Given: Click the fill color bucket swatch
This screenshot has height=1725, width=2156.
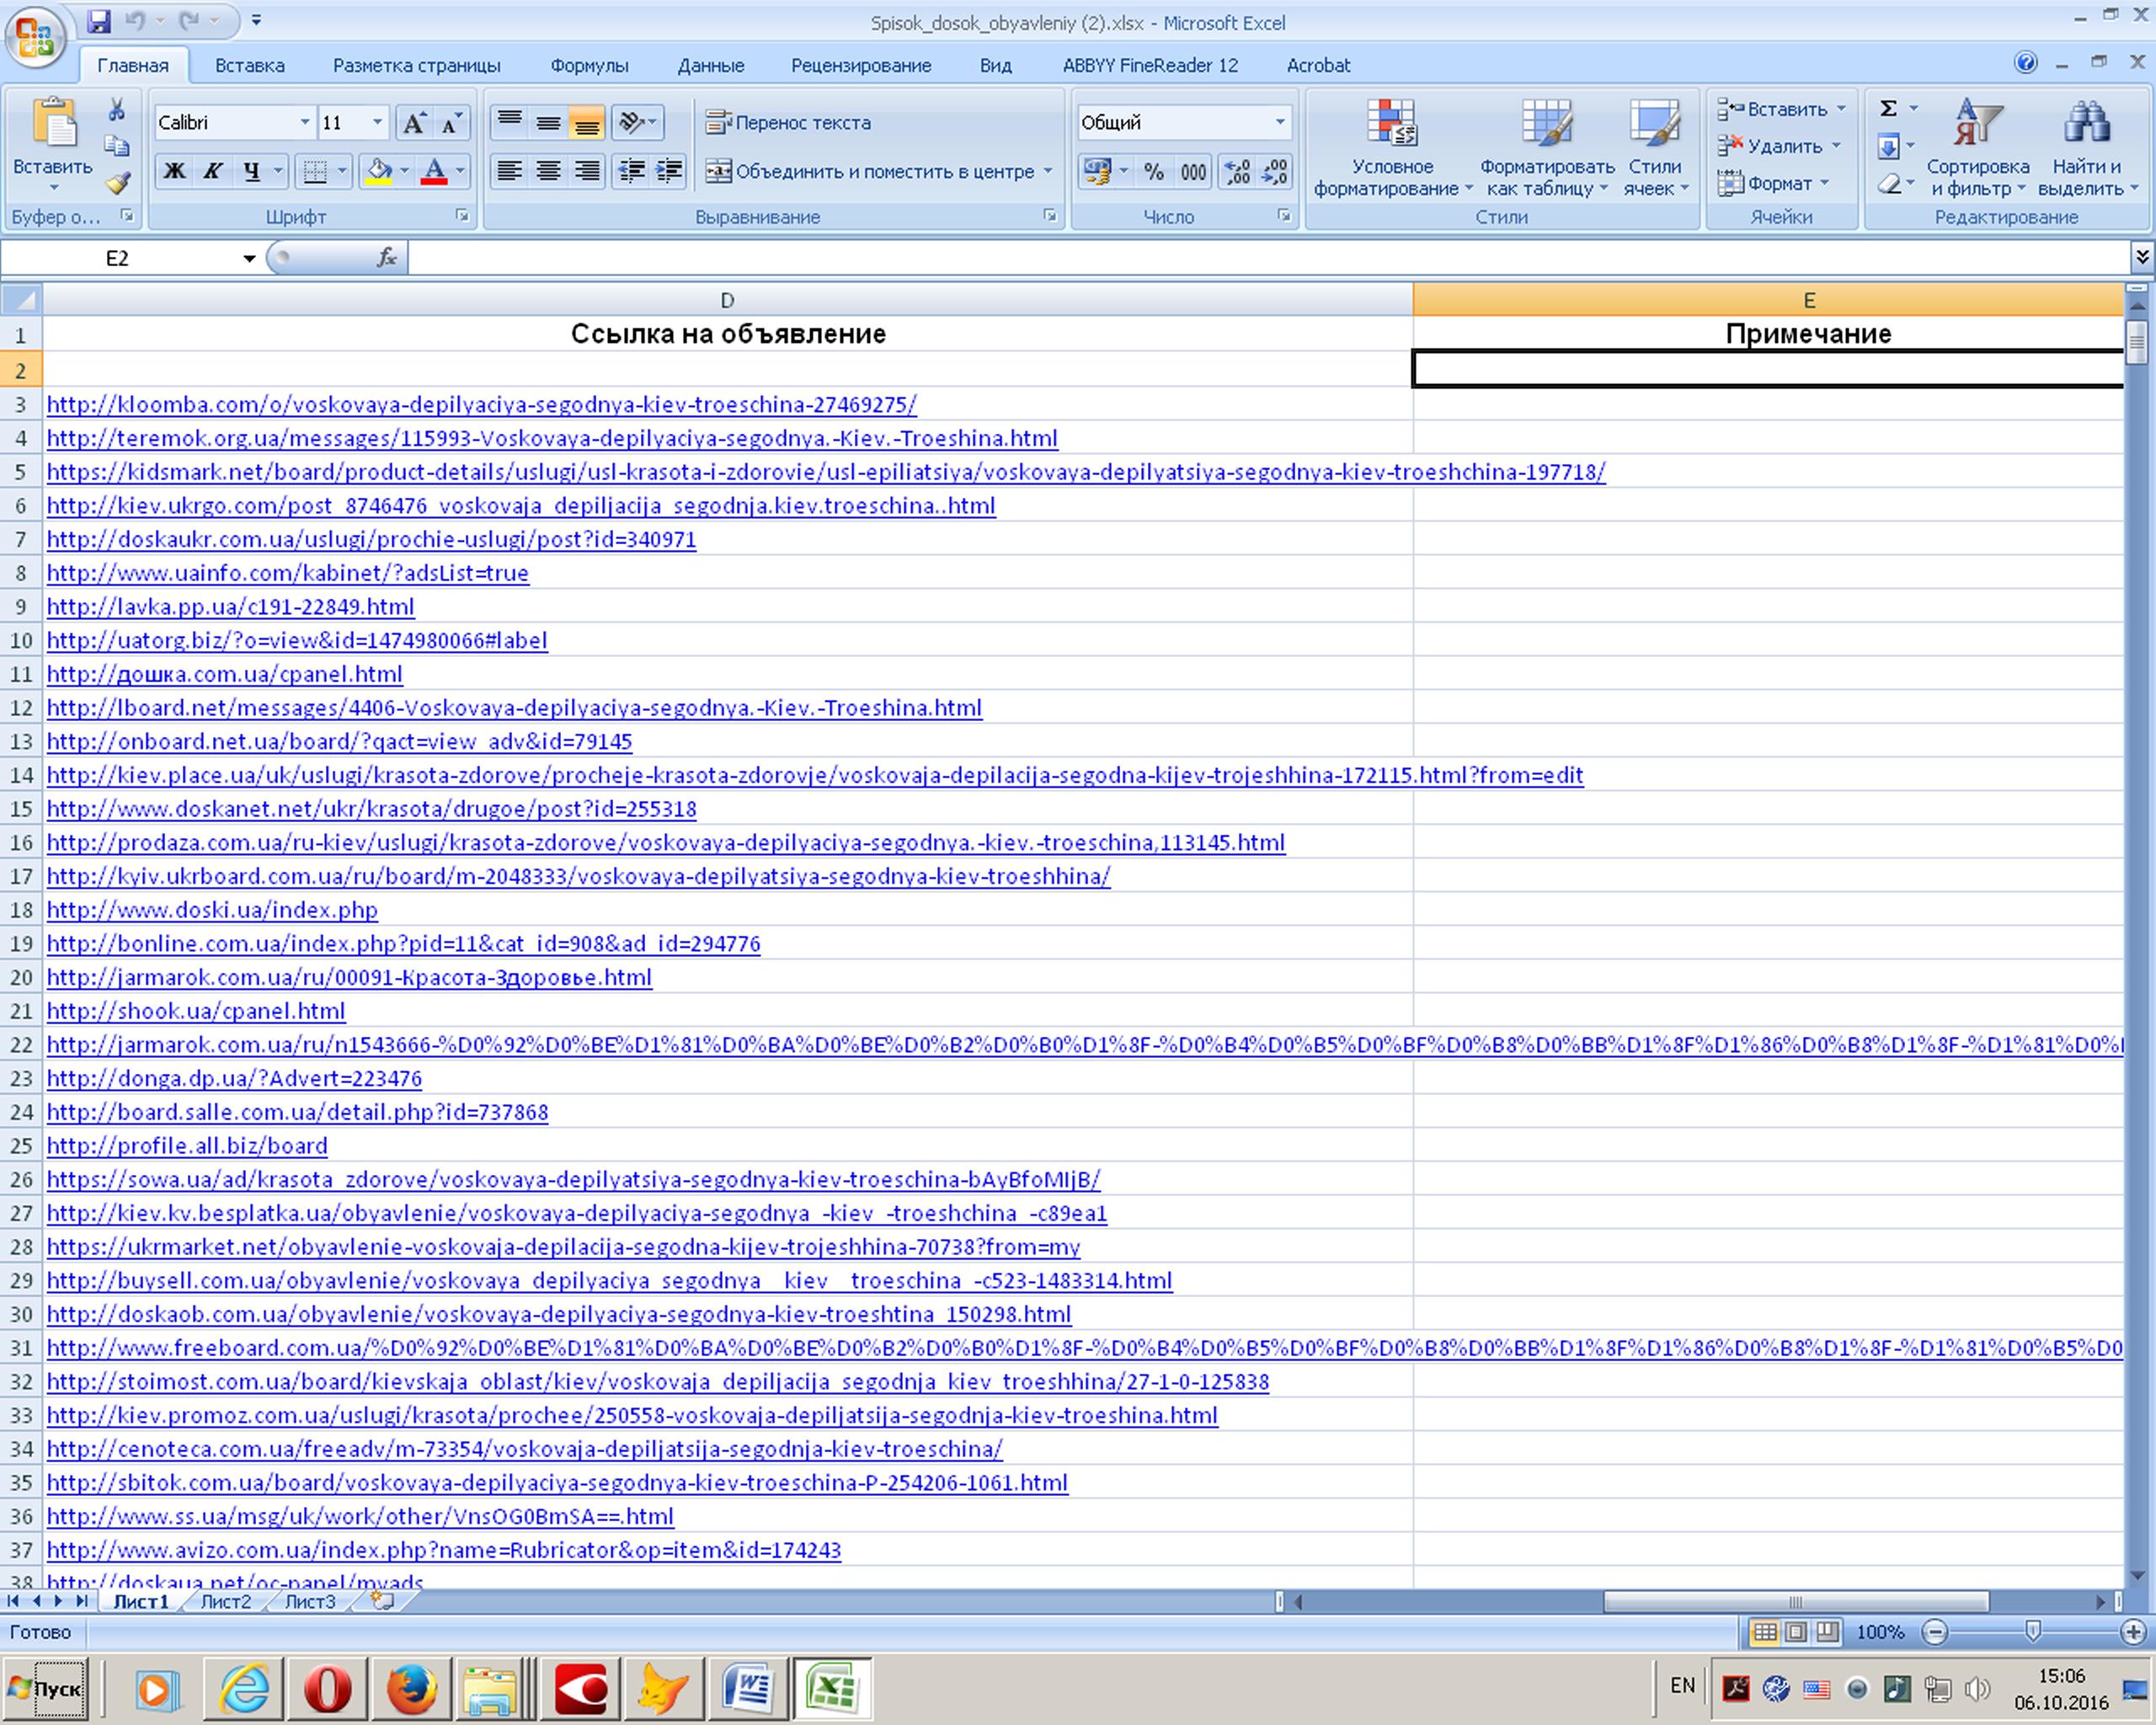Looking at the screenshot, I should 379,171.
